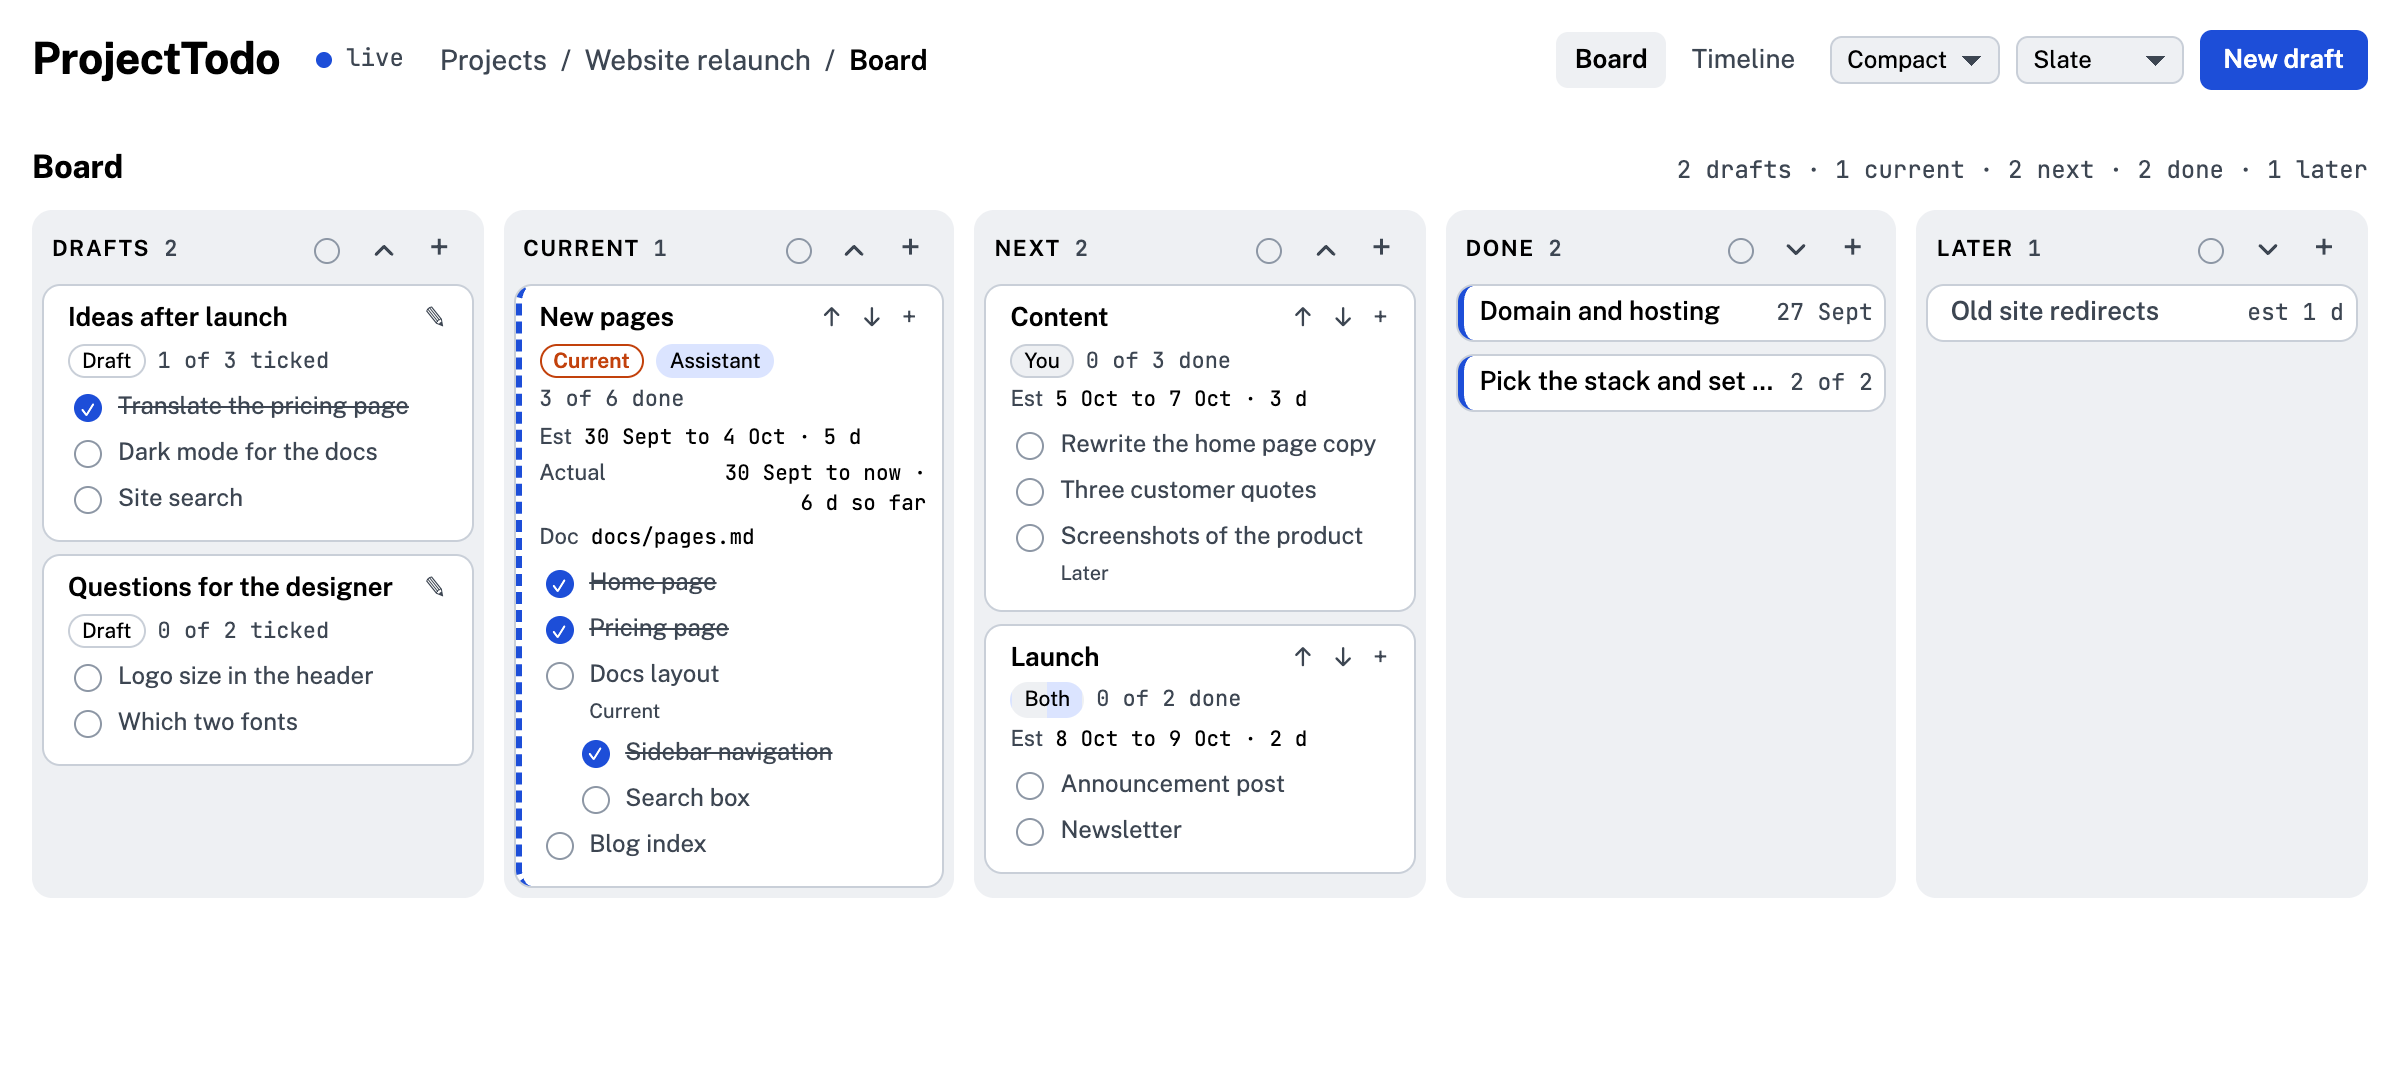Add card to Next column
The image size is (2400, 1080).
(1381, 247)
